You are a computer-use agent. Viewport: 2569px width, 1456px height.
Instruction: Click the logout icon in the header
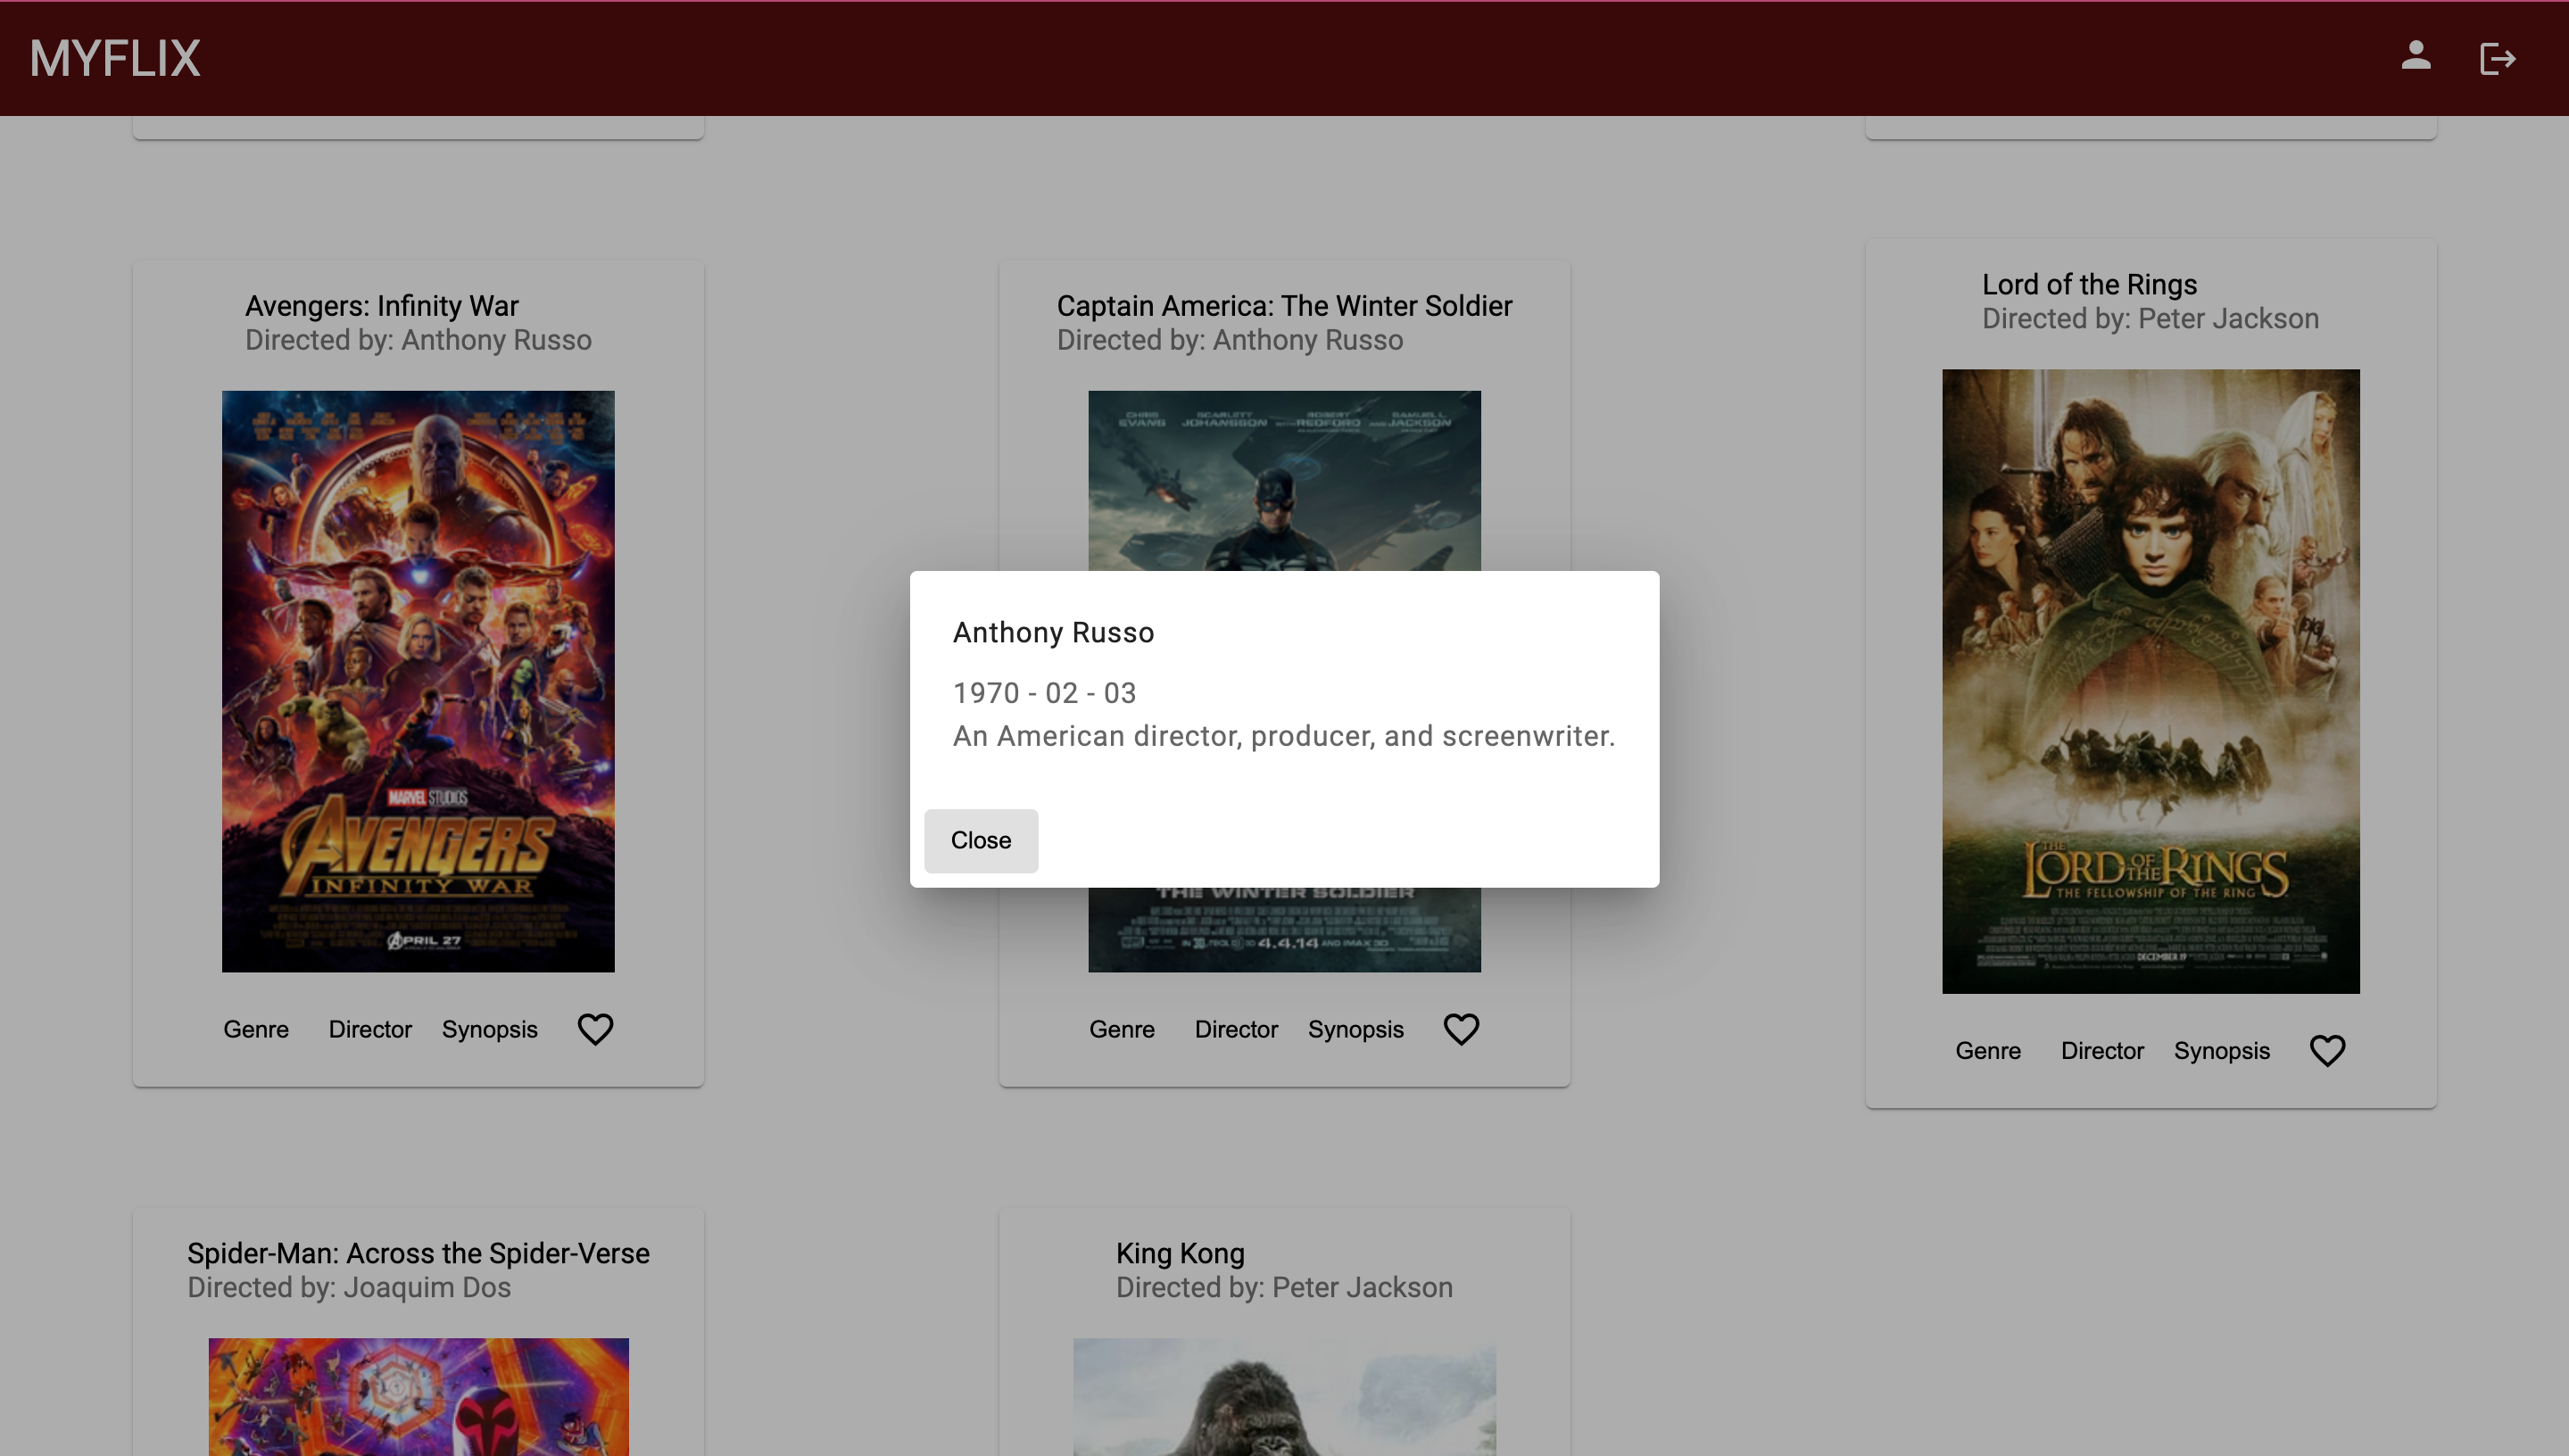[x=2497, y=57]
